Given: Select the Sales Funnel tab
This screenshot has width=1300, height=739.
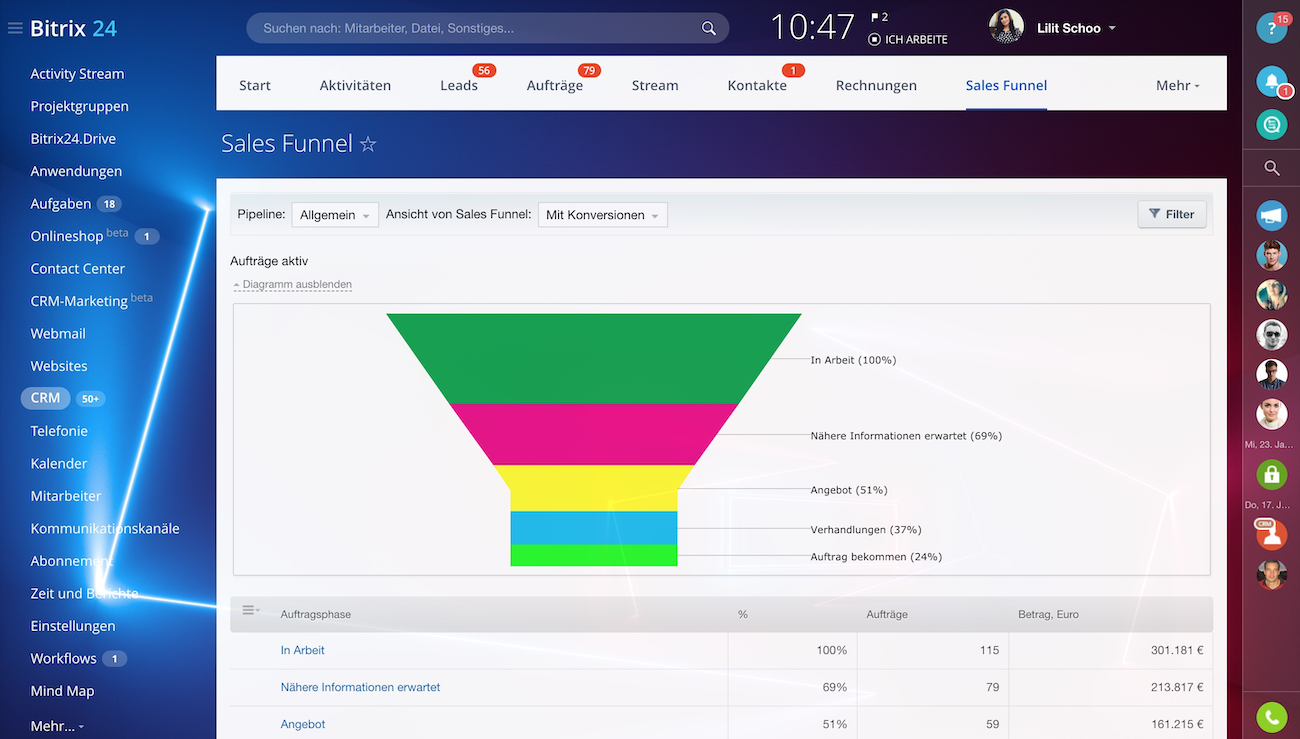Looking at the screenshot, I should [x=1006, y=85].
